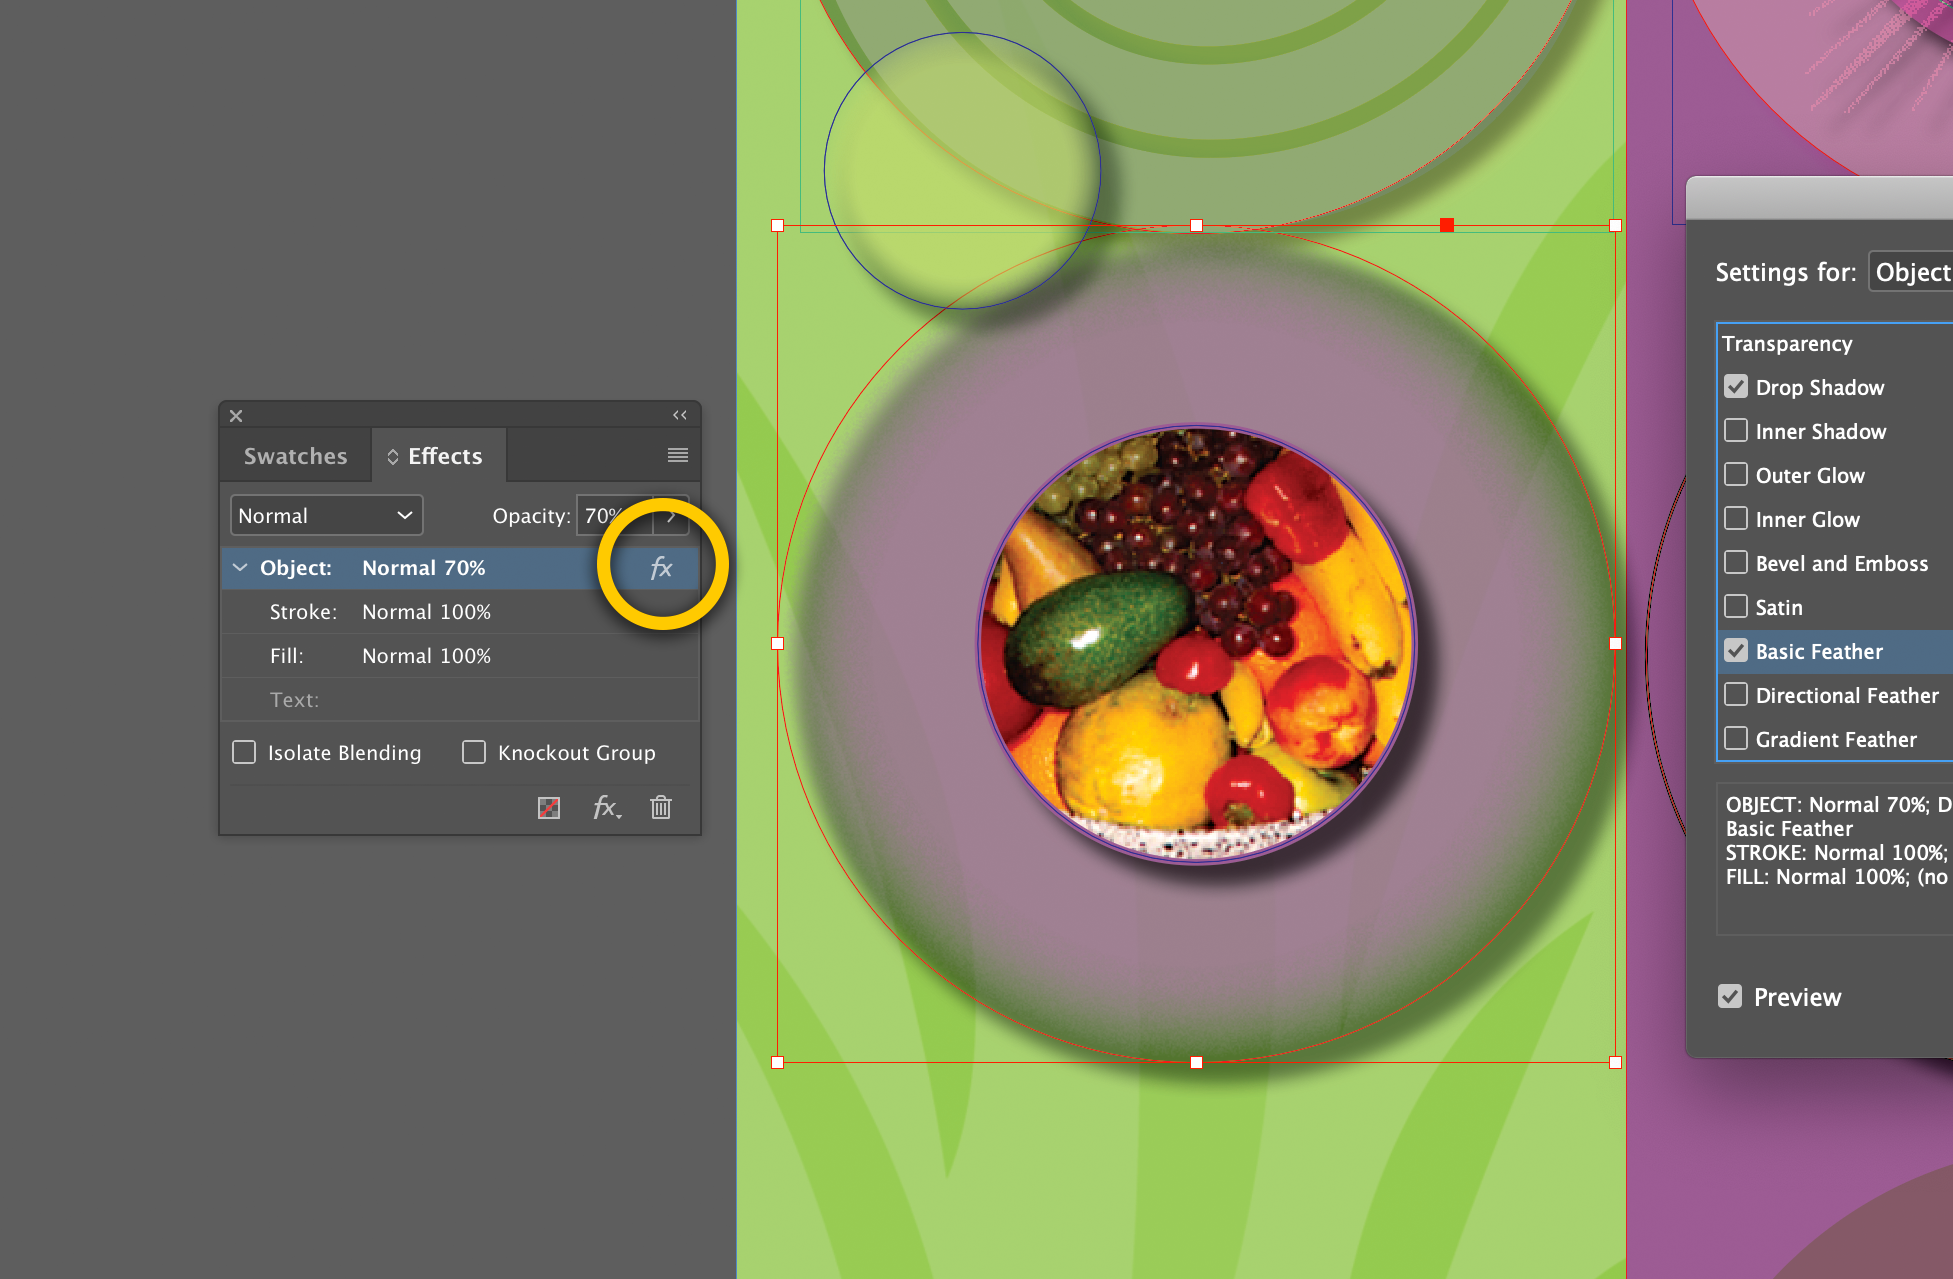Click the Clear all effects icon
This screenshot has width=1953, height=1279.
tap(549, 807)
